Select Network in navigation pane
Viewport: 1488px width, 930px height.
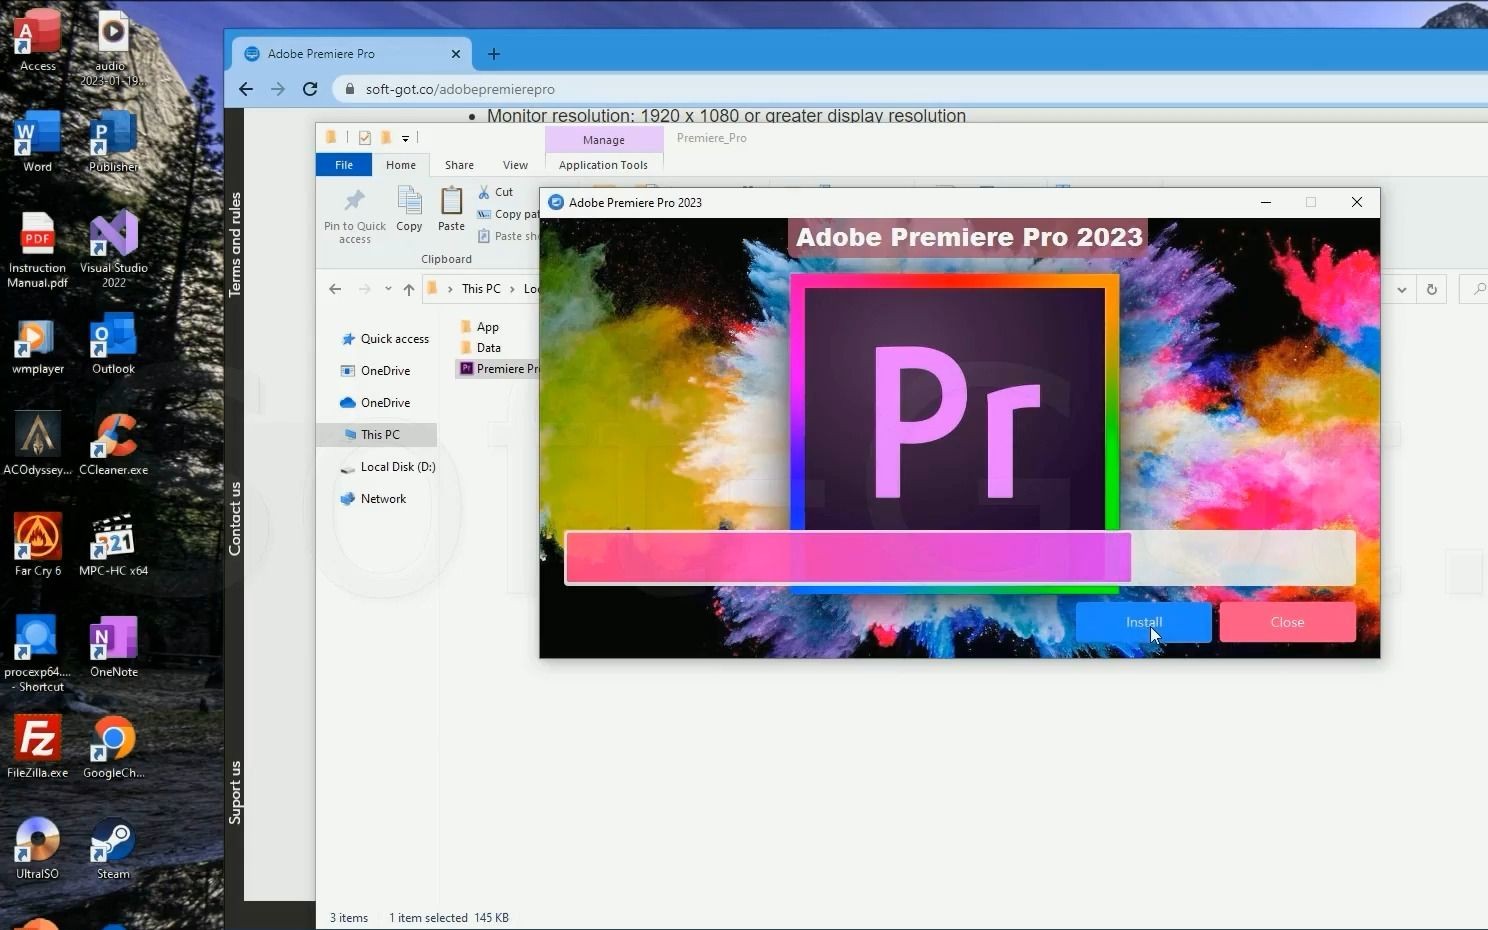373,499
